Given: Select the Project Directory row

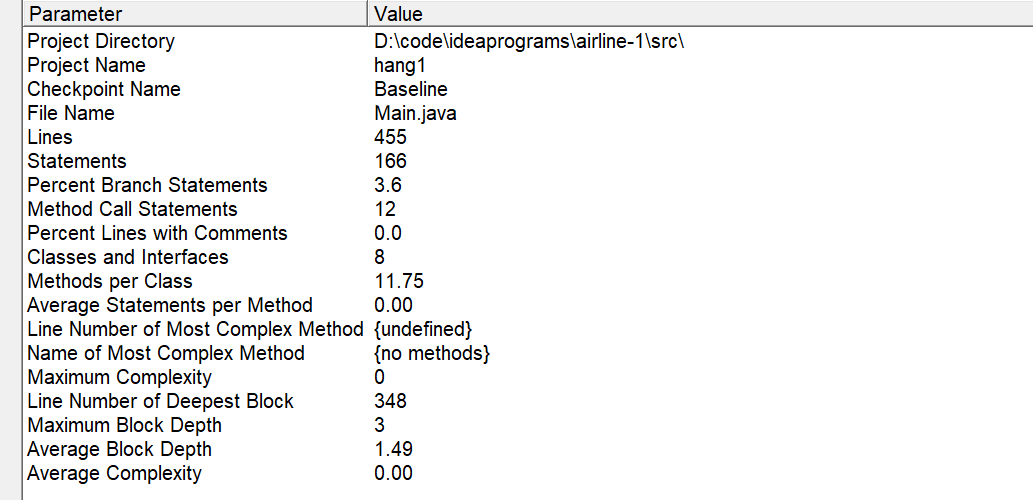Looking at the screenshot, I should pyautogui.click(x=528, y=41).
